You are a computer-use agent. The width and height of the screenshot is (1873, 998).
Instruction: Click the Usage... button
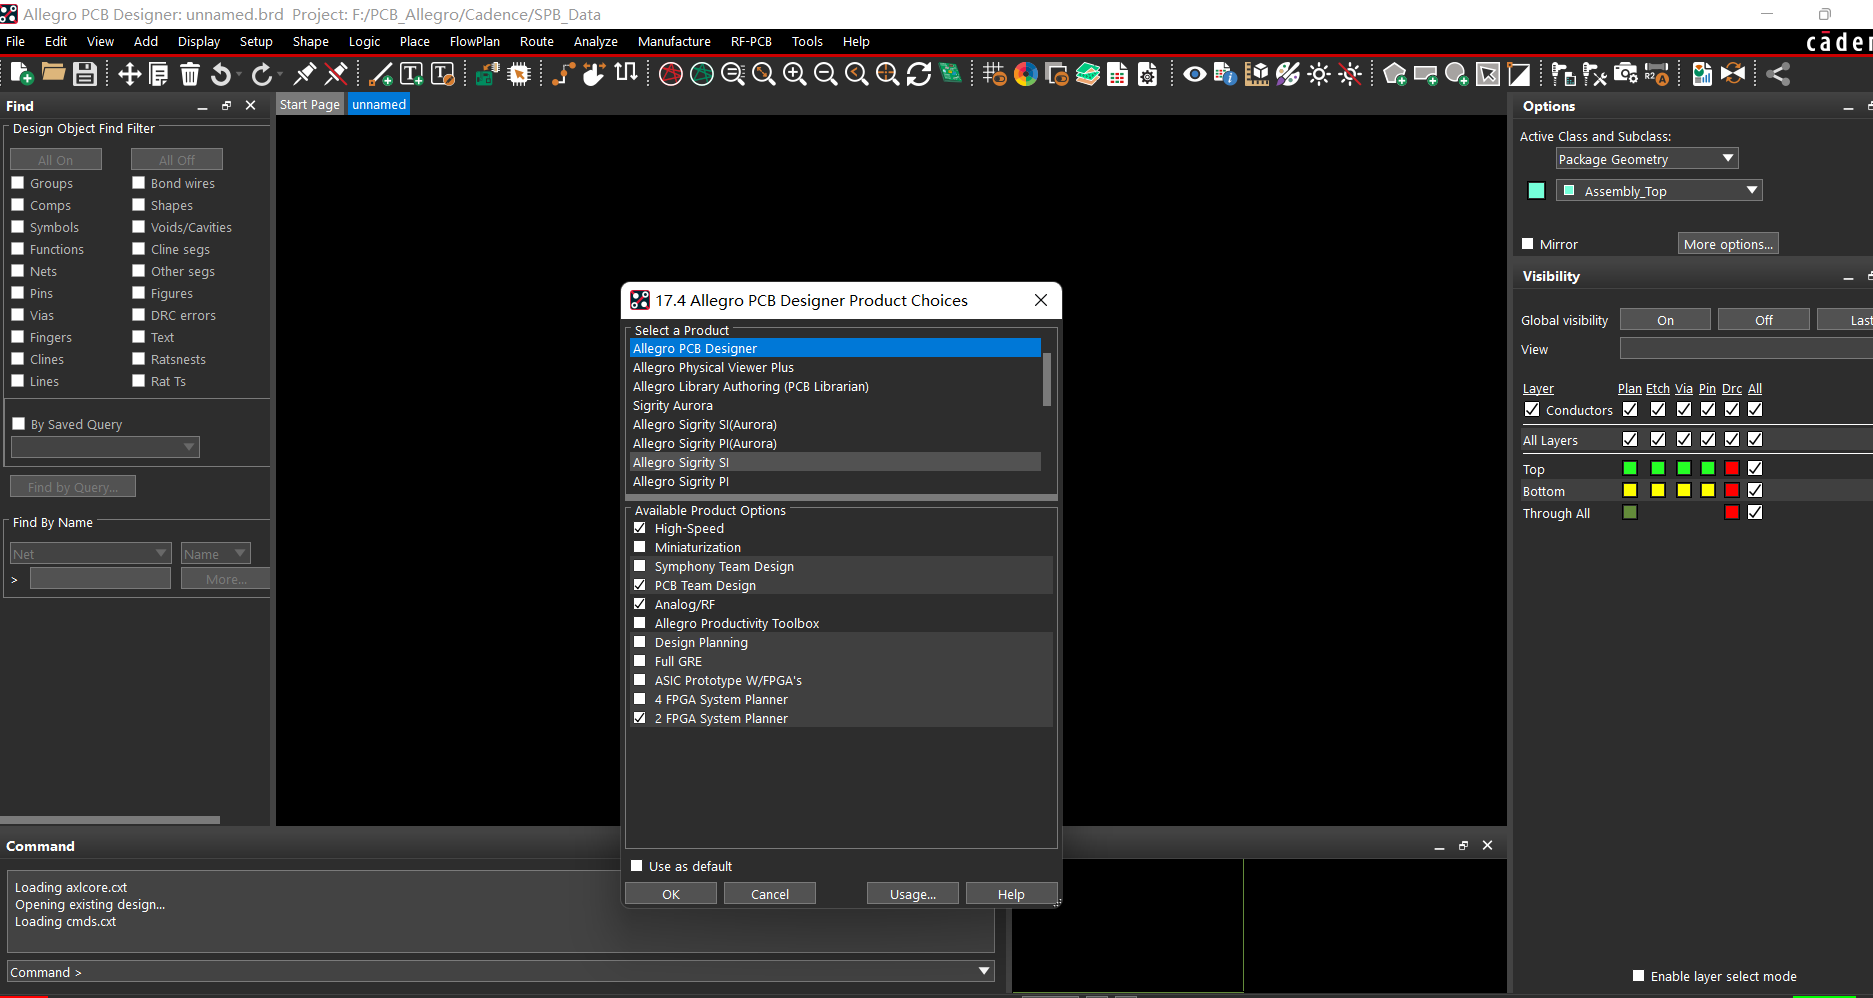[x=913, y=894]
